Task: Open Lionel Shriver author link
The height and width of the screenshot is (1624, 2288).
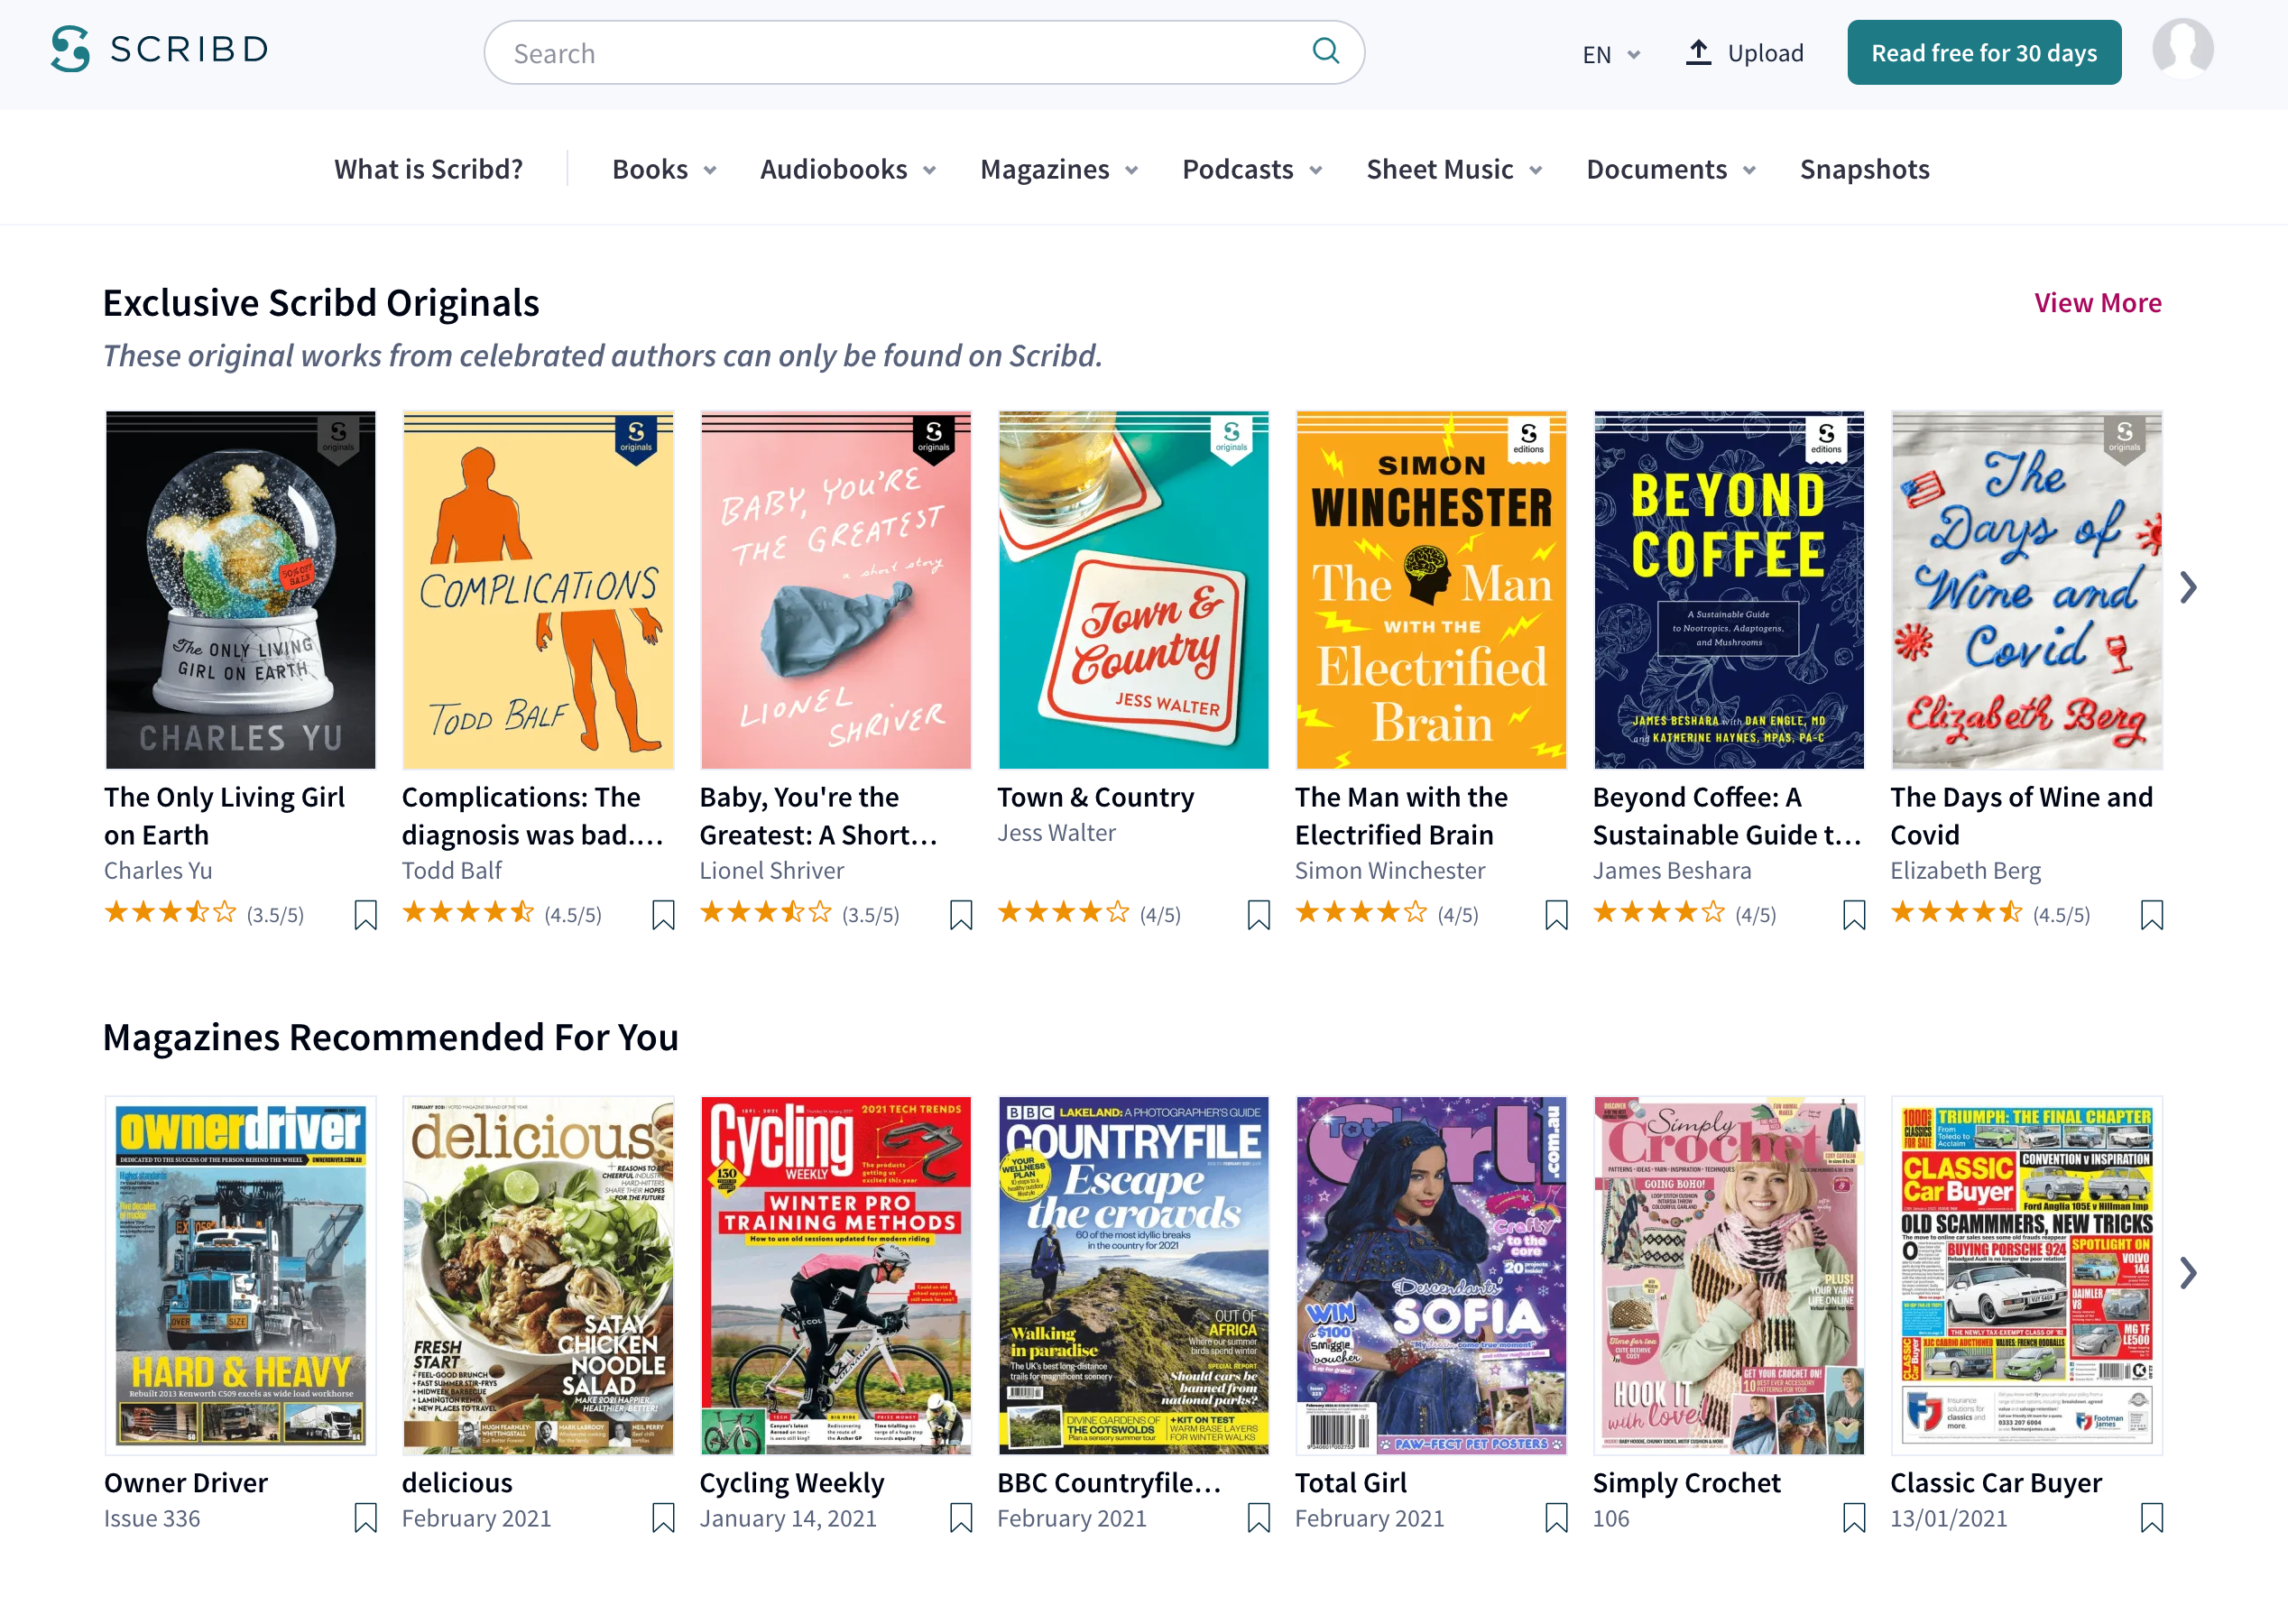Action: 771,870
